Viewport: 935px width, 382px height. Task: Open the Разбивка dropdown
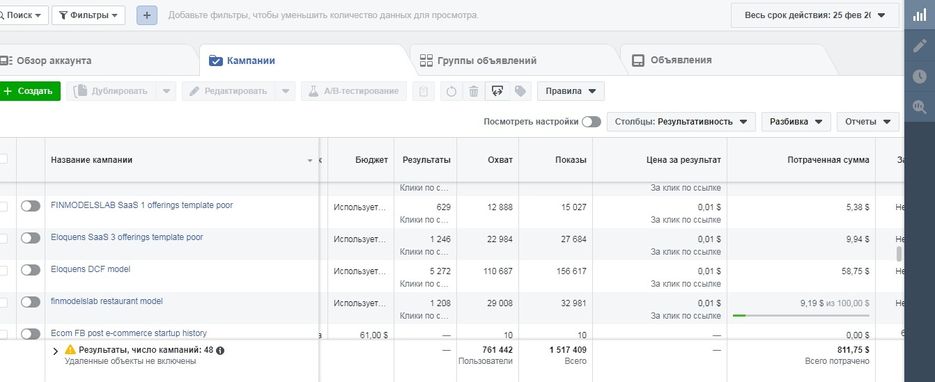tap(796, 122)
